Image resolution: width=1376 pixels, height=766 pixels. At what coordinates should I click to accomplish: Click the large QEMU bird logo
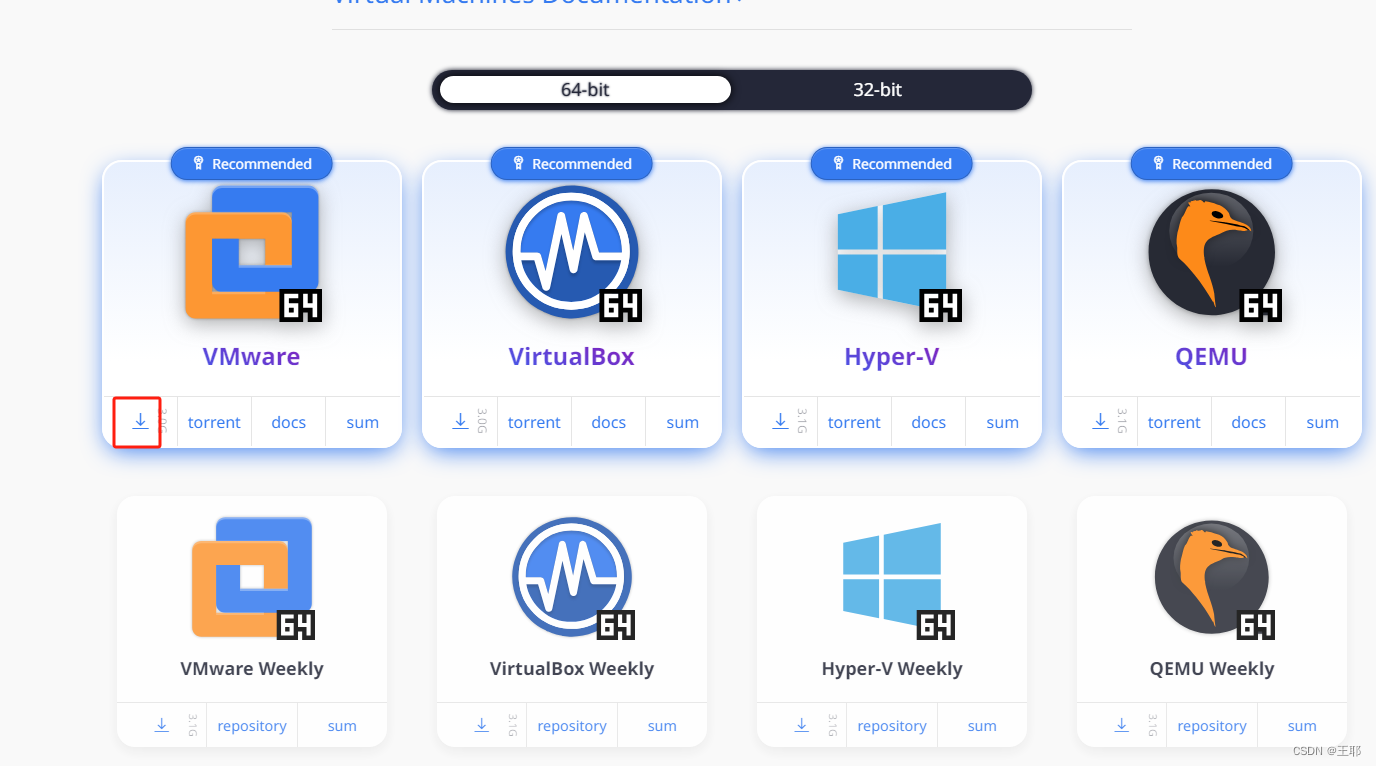tap(1213, 253)
